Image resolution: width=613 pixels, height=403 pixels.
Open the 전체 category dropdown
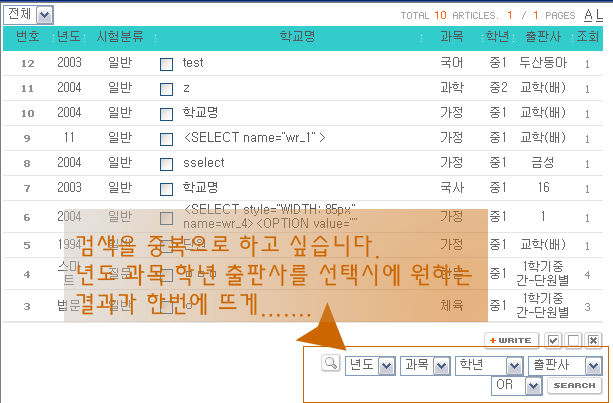point(28,15)
